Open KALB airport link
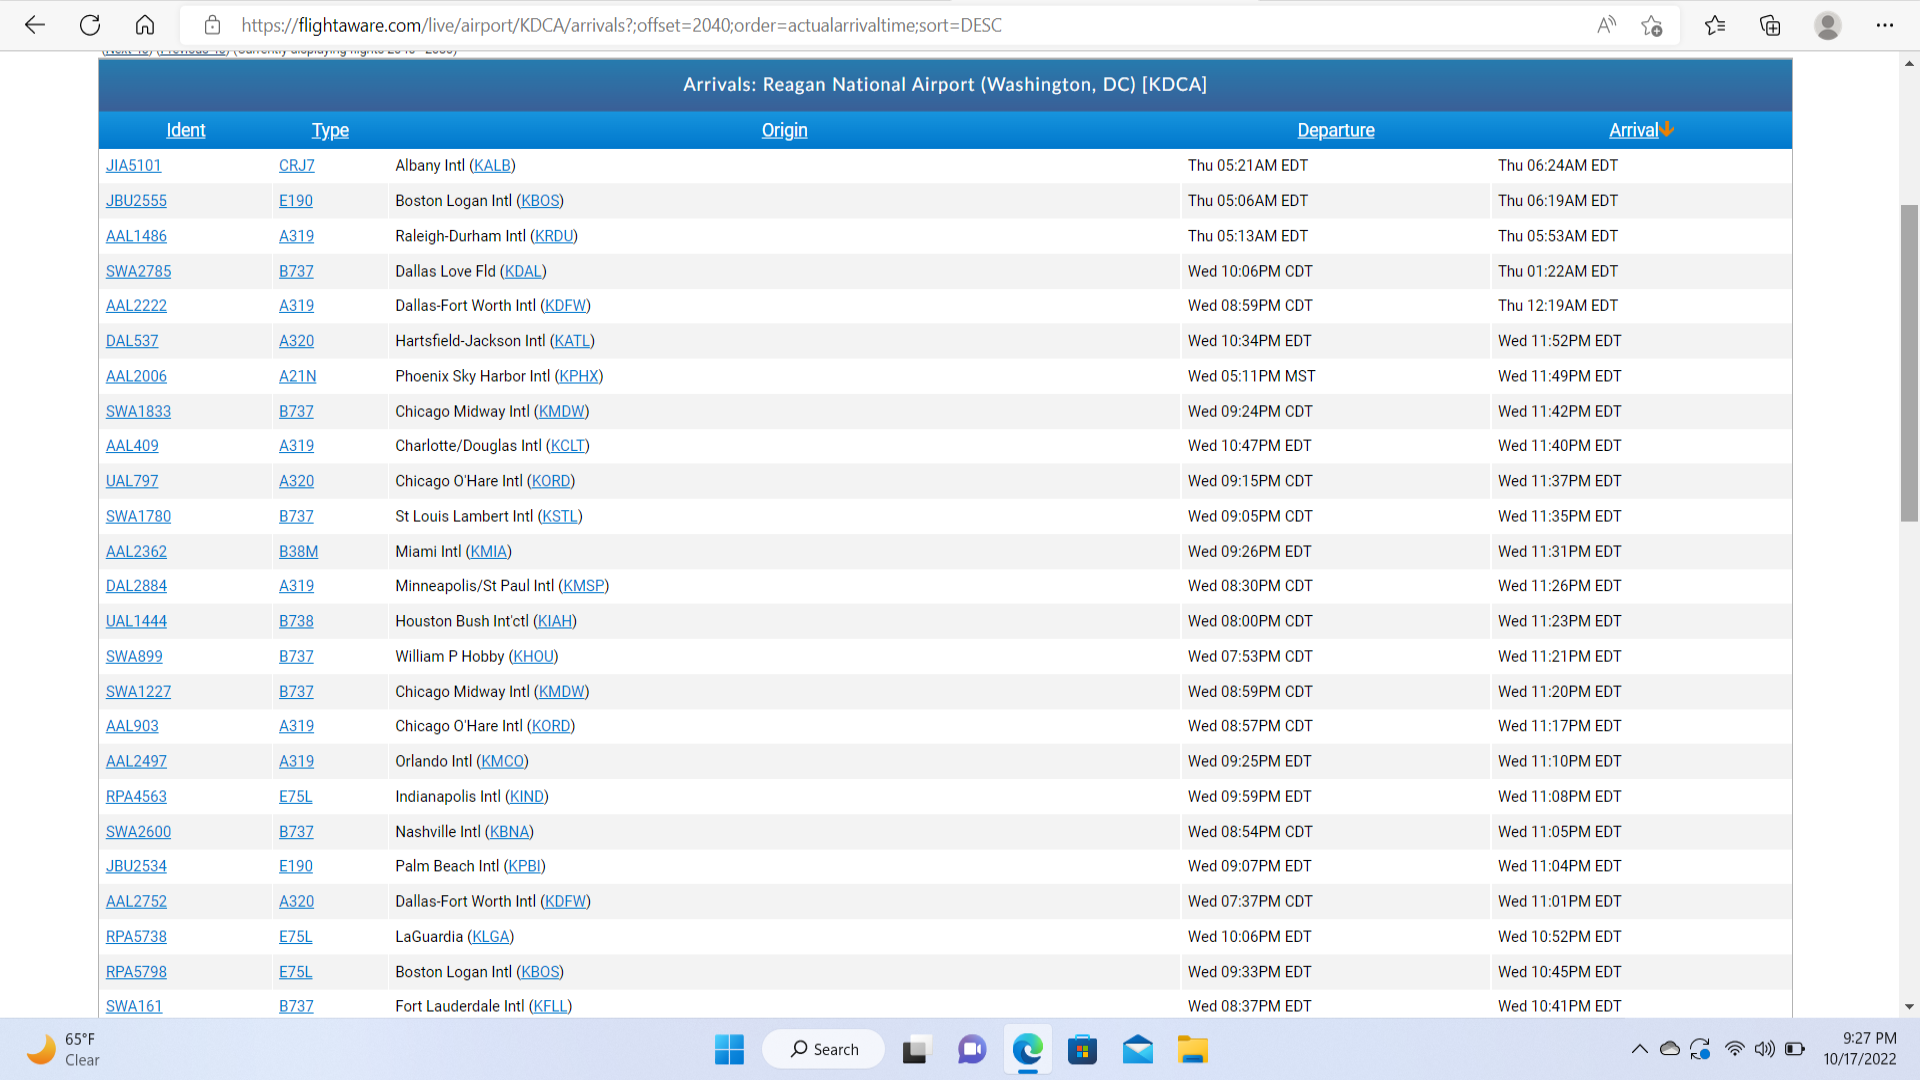 (x=492, y=166)
